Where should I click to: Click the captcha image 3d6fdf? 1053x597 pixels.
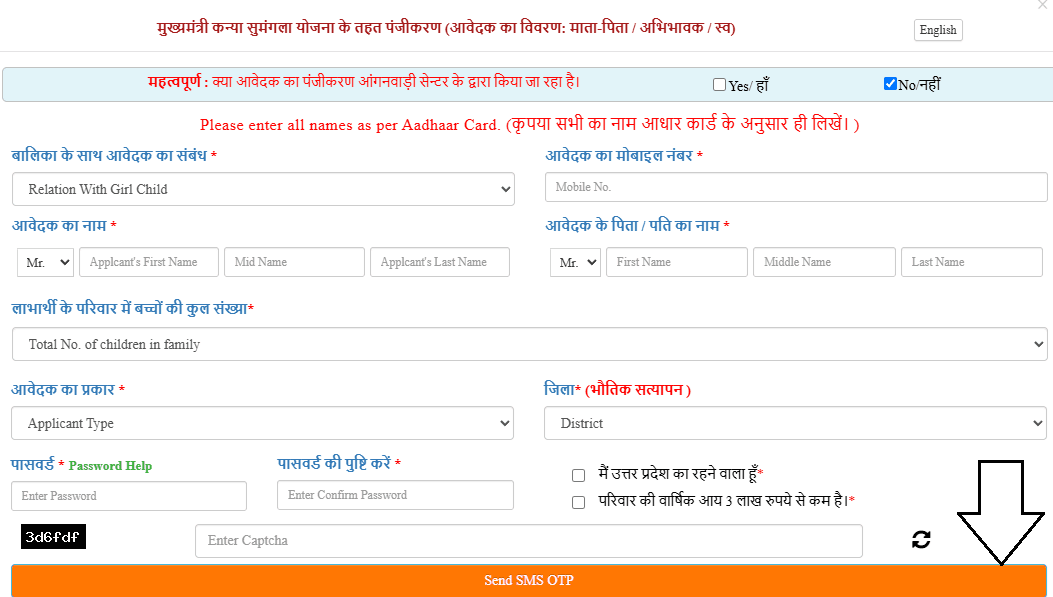pos(53,537)
